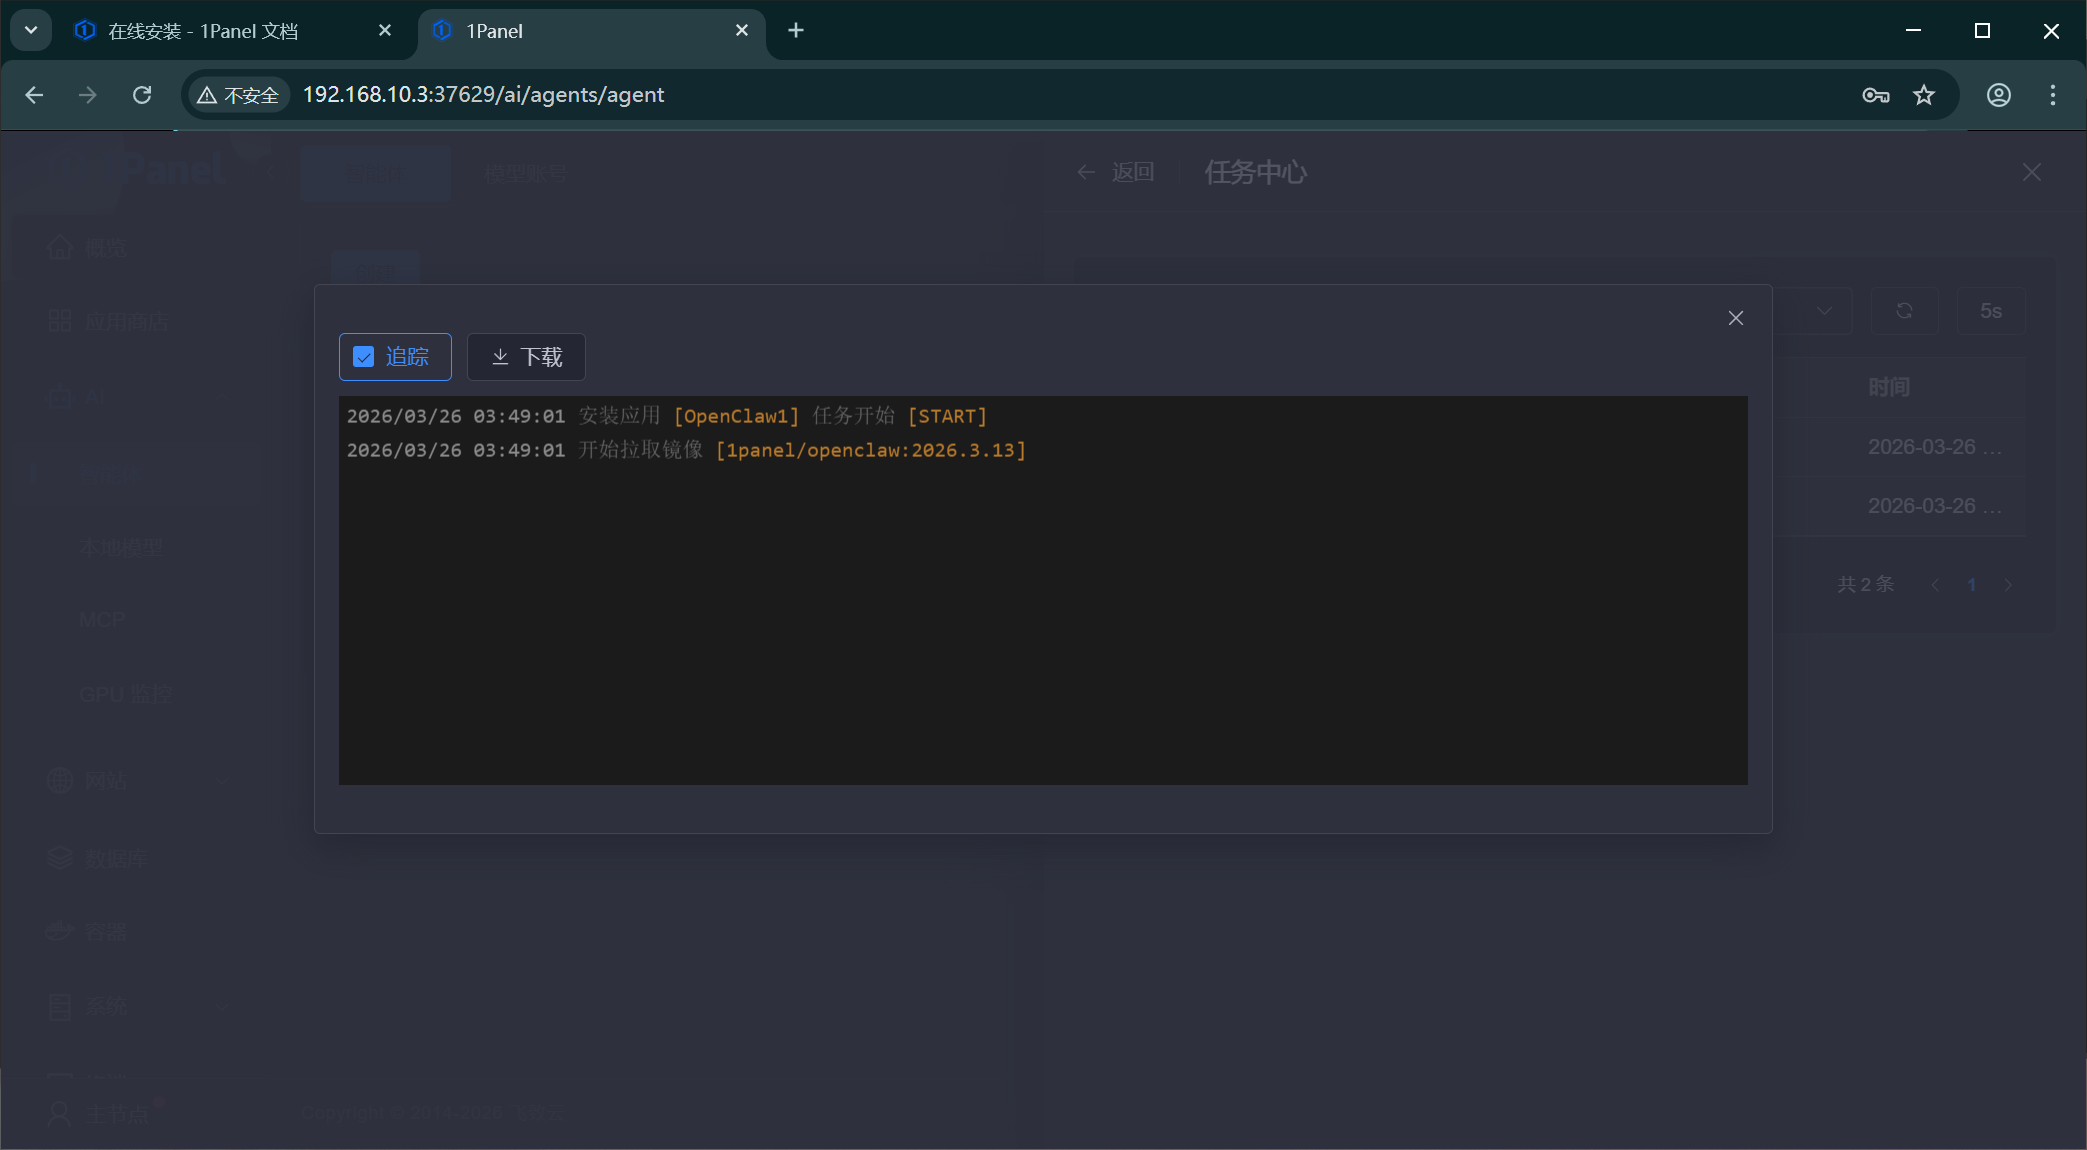Toggle the 追踪 (follow log) checkbox

click(x=364, y=357)
